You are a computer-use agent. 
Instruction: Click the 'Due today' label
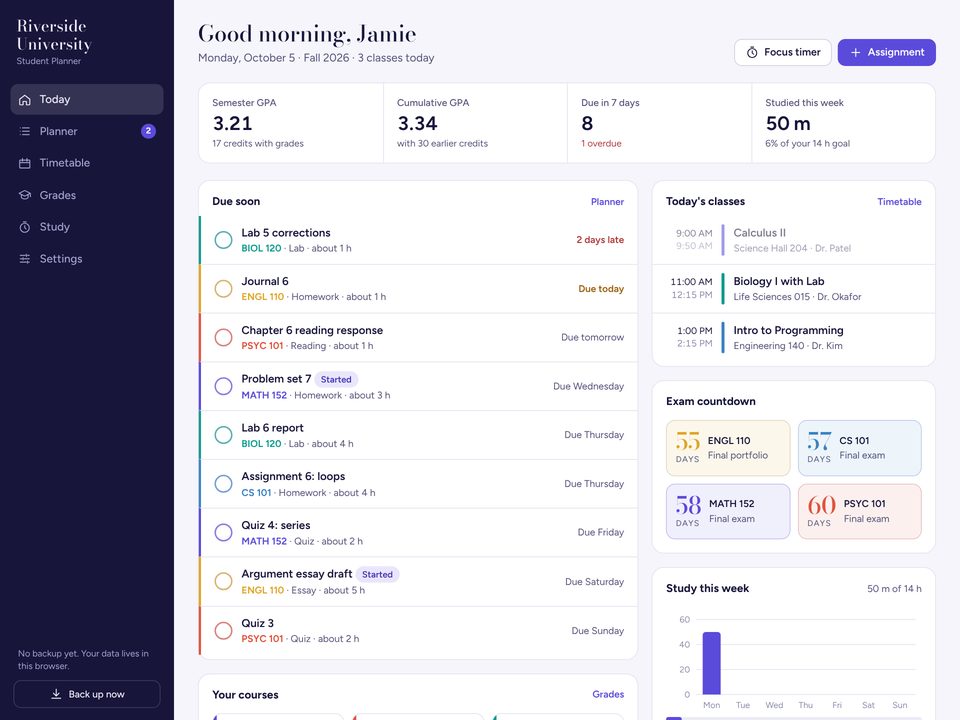[x=601, y=288]
